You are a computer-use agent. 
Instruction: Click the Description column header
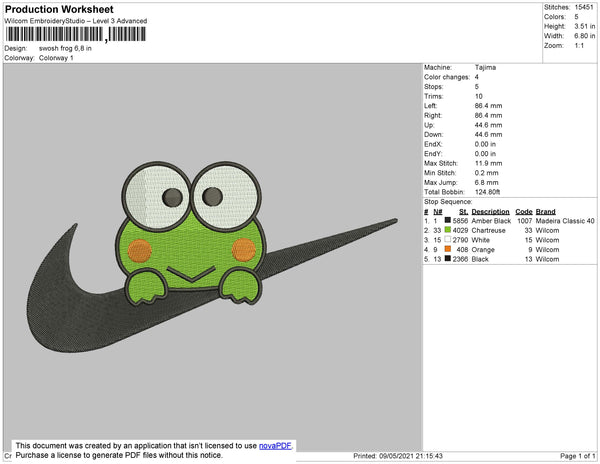490,212
